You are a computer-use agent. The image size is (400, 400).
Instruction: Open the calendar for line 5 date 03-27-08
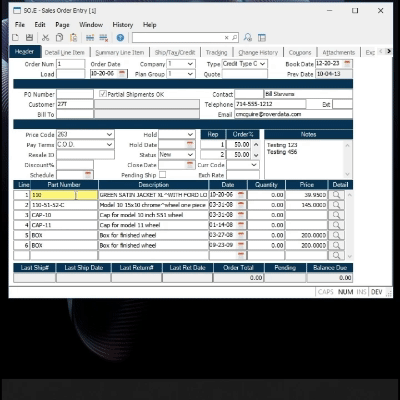pyautogui.click(x=241, y=235)
